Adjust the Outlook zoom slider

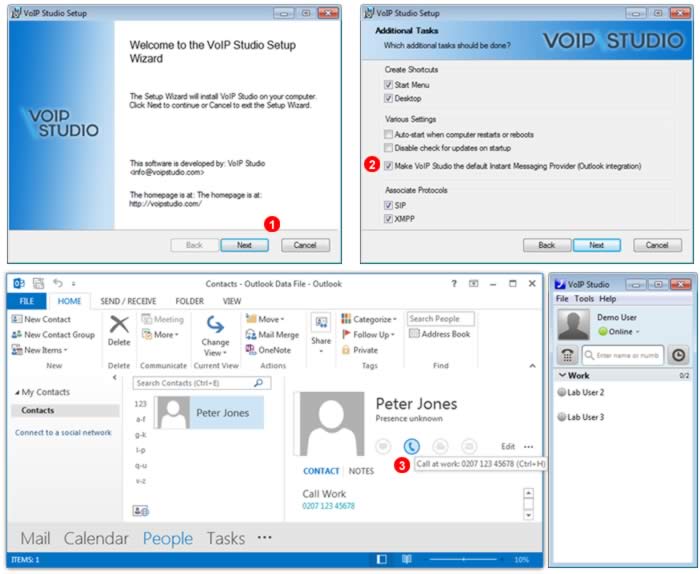(x=463, y=559)
